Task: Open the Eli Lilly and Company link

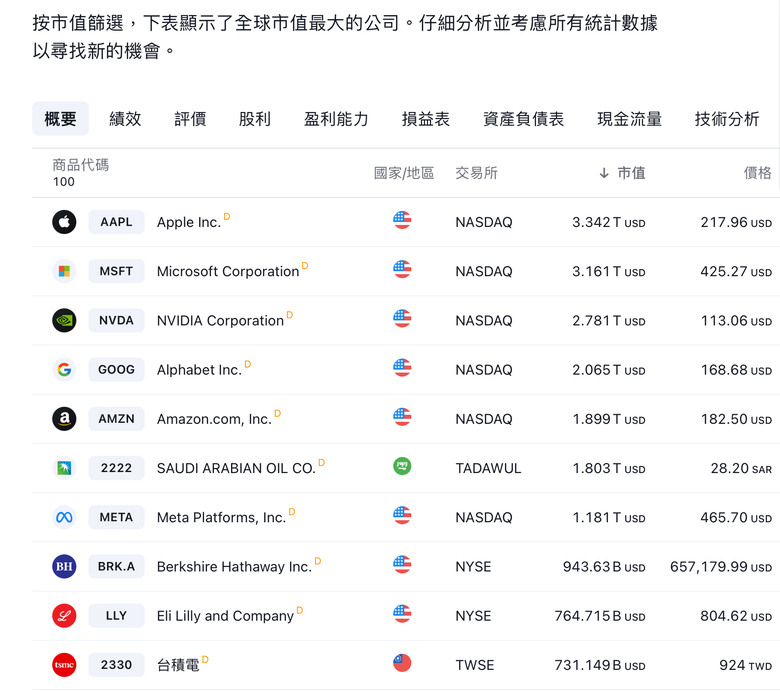Action: (225, 616)
